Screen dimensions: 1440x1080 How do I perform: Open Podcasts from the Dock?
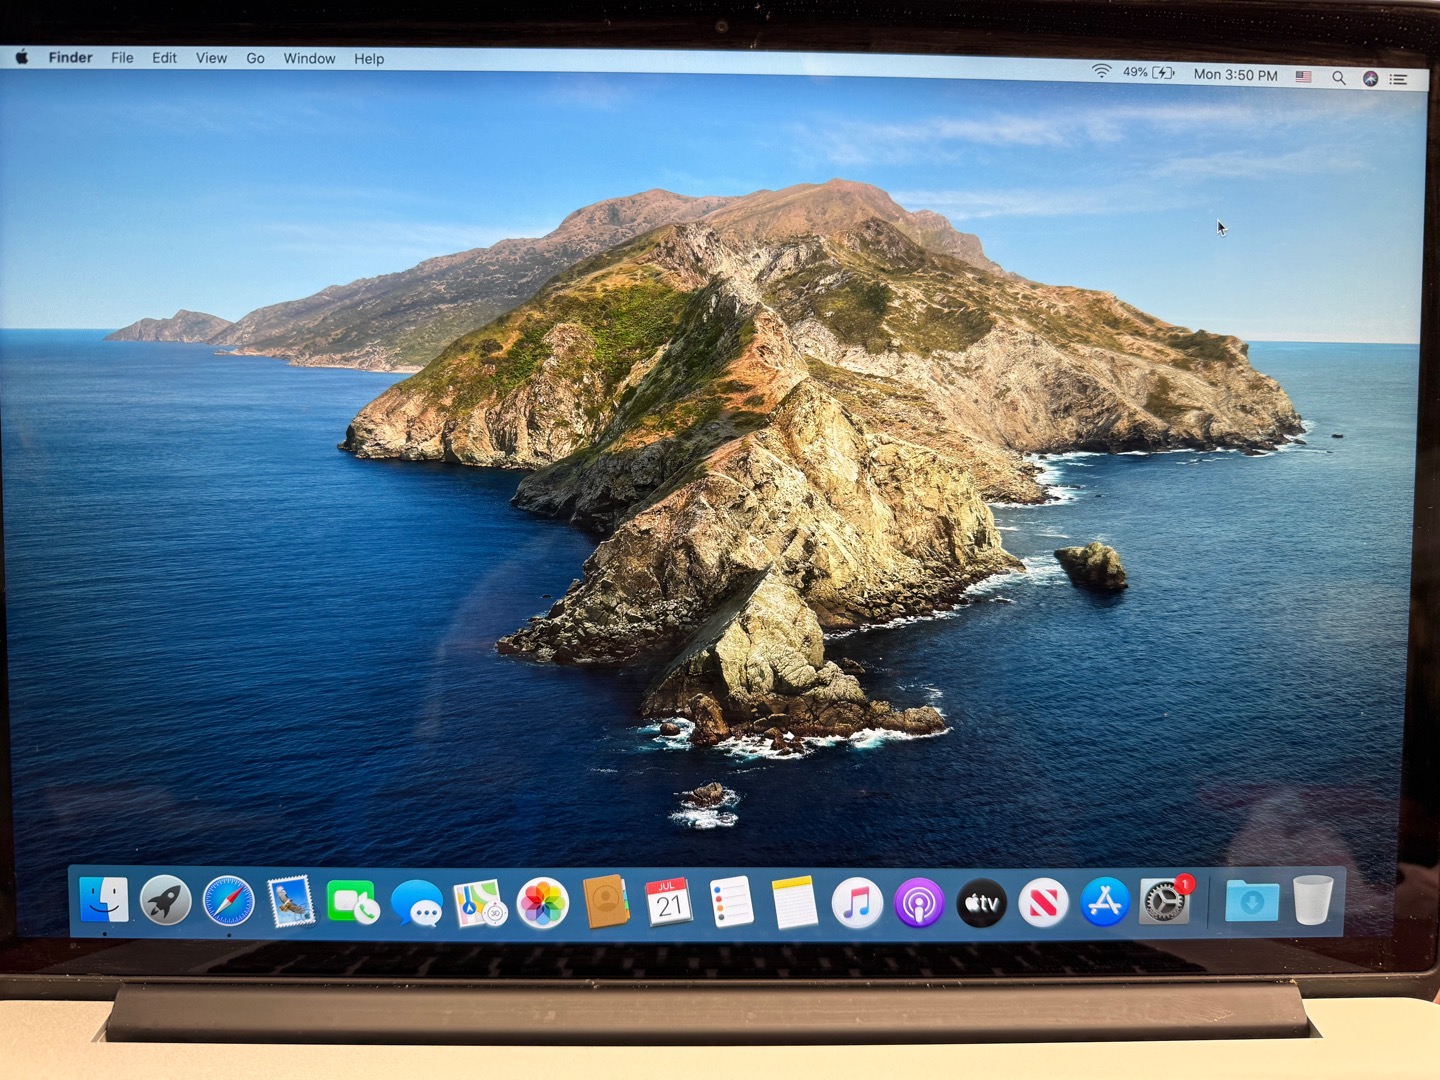(x=919, y=904)
